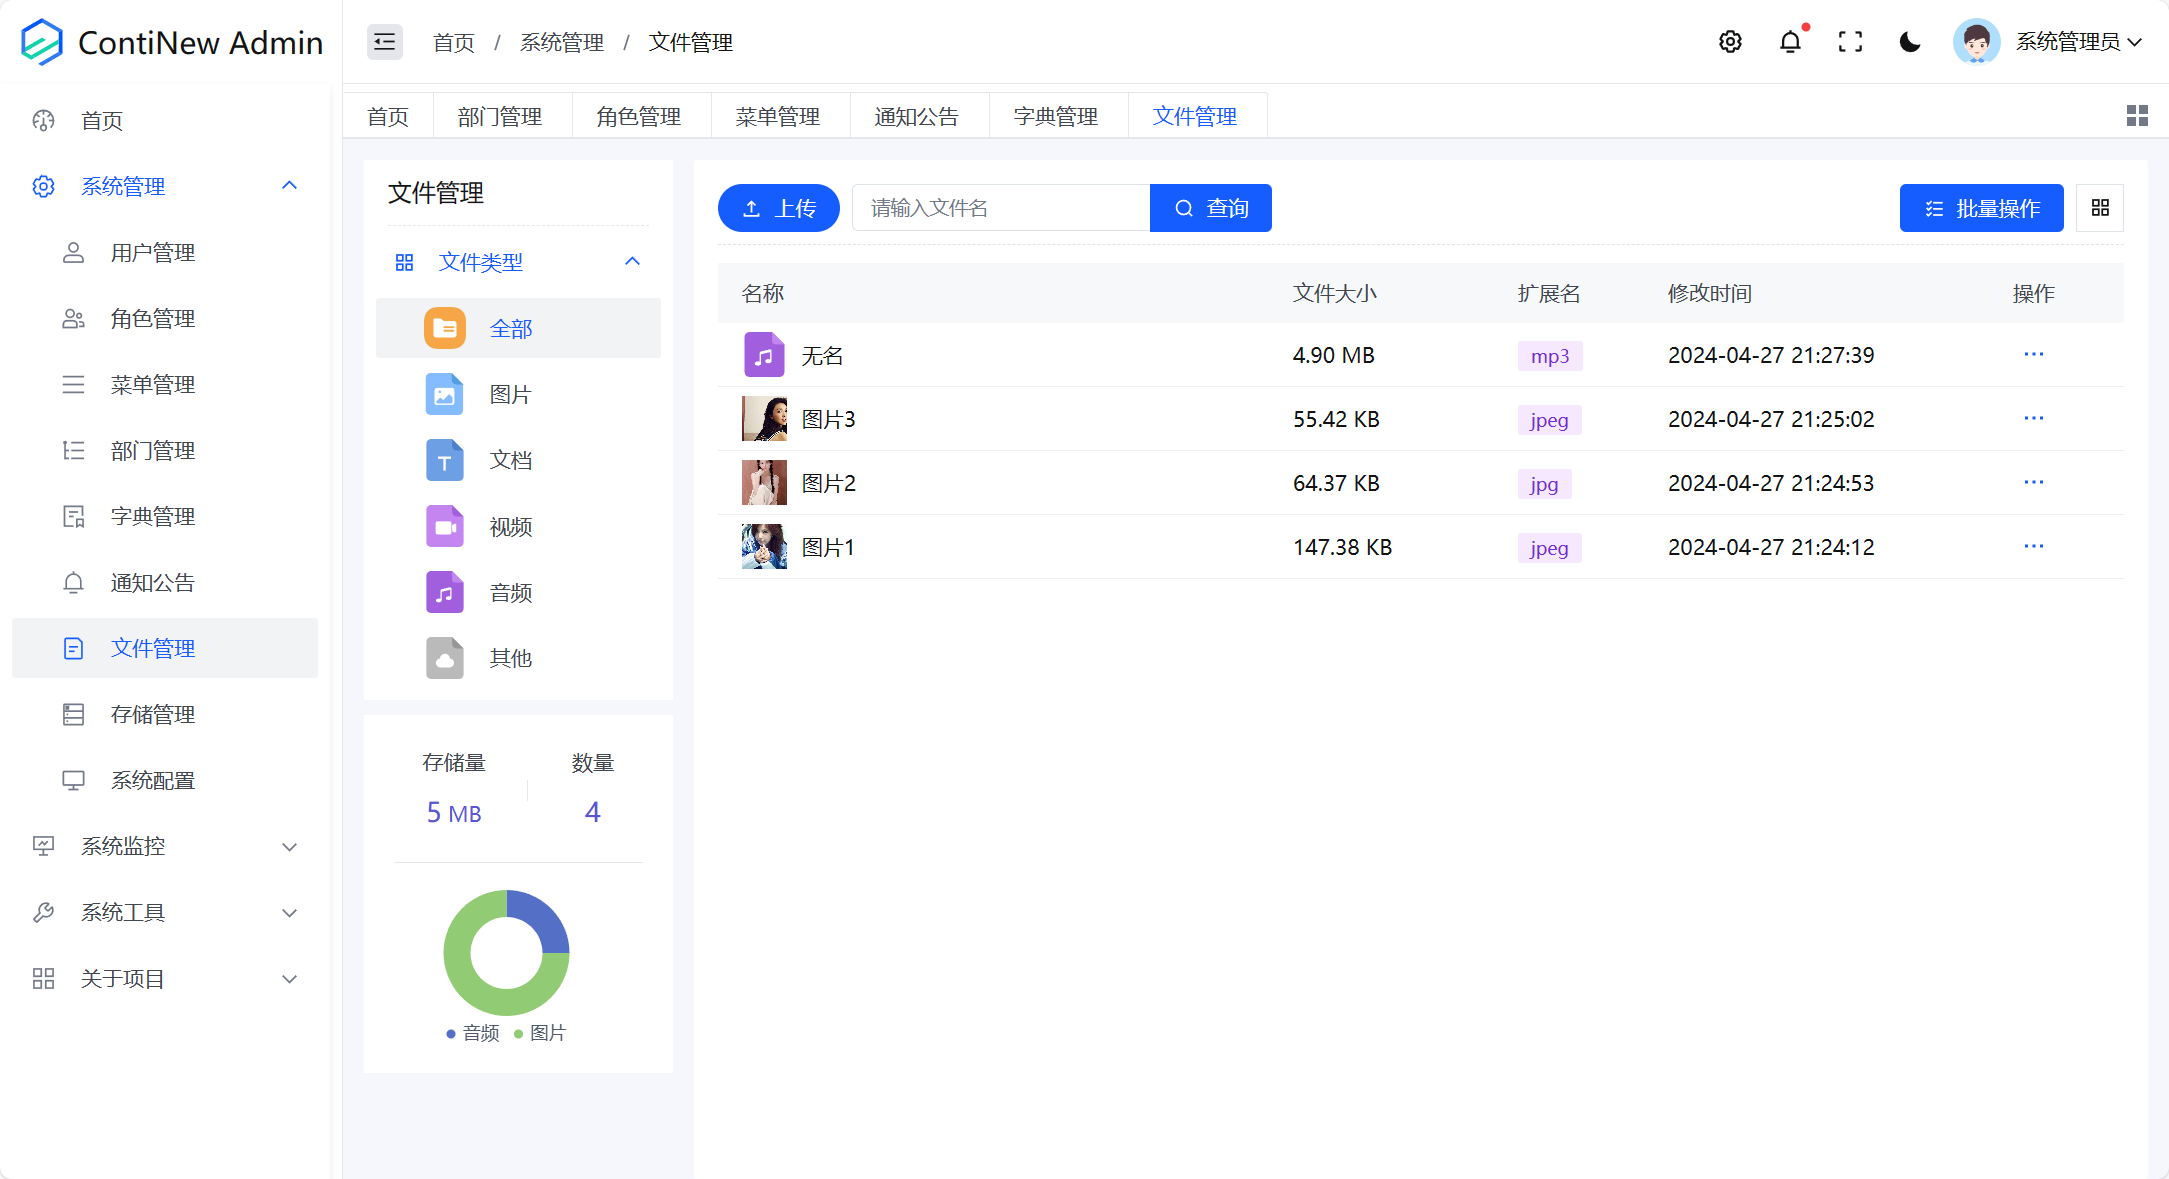Collapse the 文件类型 section chevron
Screen dimensions: 2169x1179
pos(632,261)
